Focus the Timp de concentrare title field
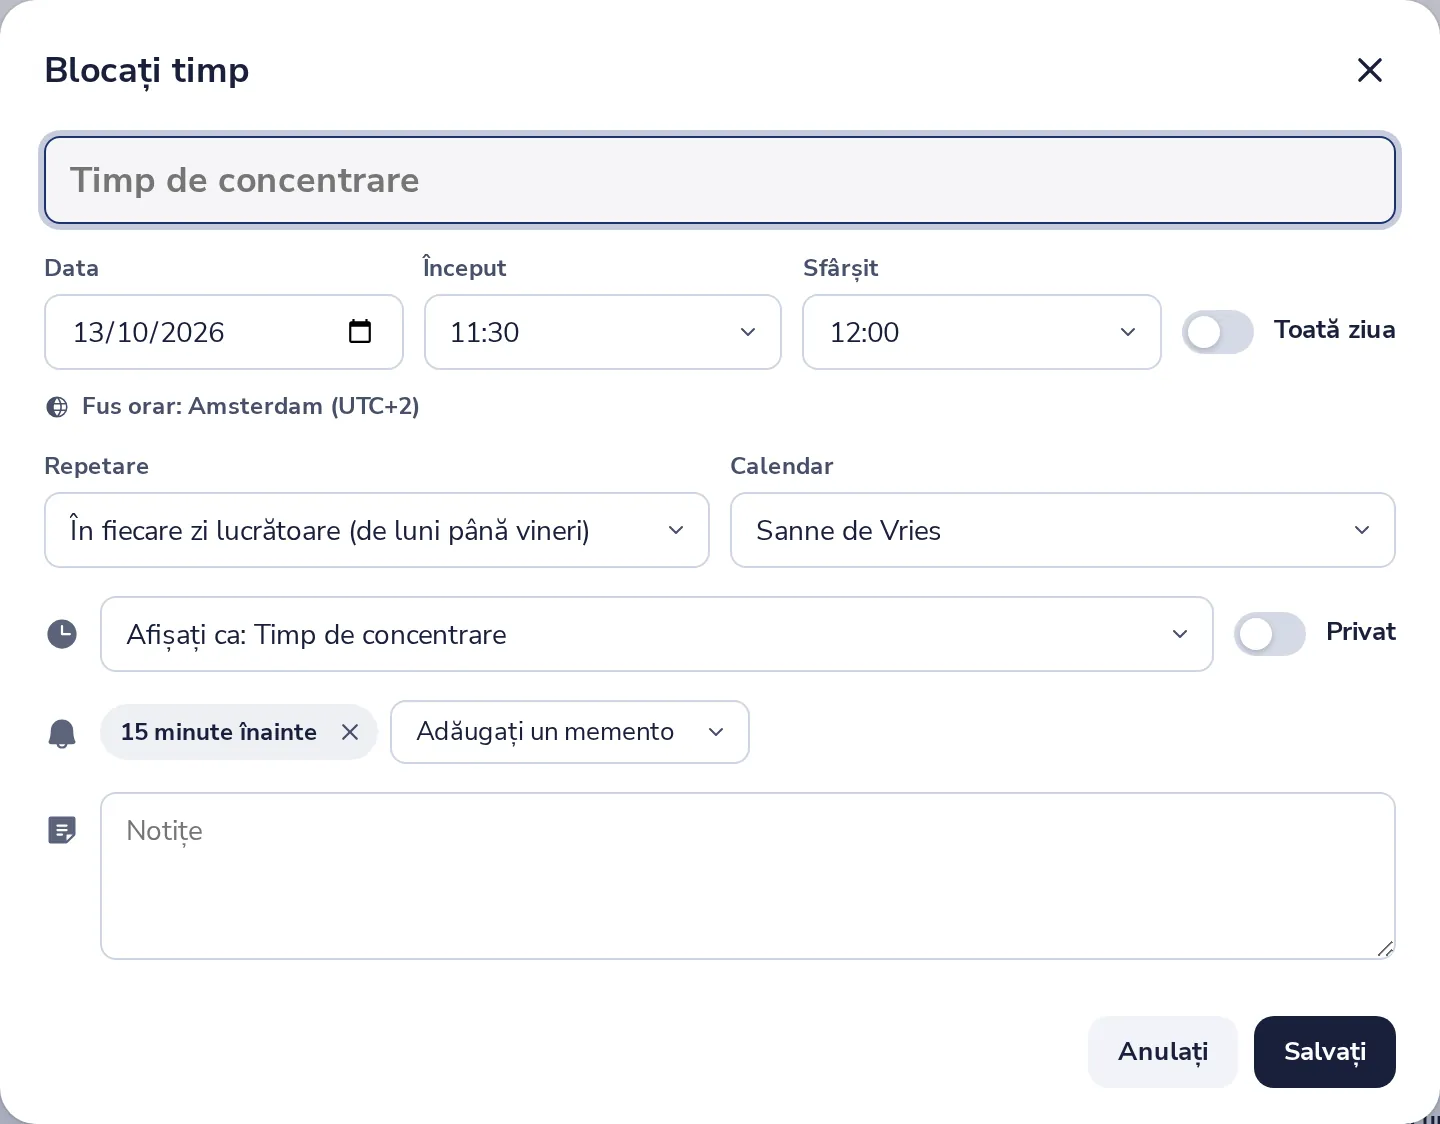 point(720,180)
